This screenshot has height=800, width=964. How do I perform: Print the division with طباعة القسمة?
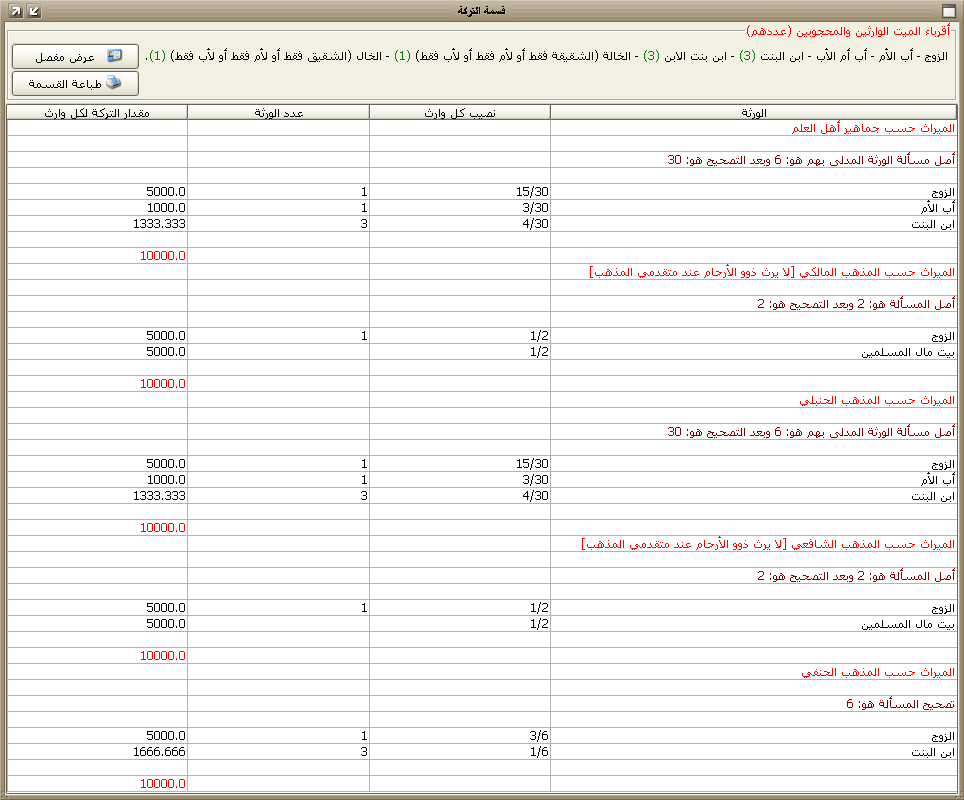coord(75,84)
